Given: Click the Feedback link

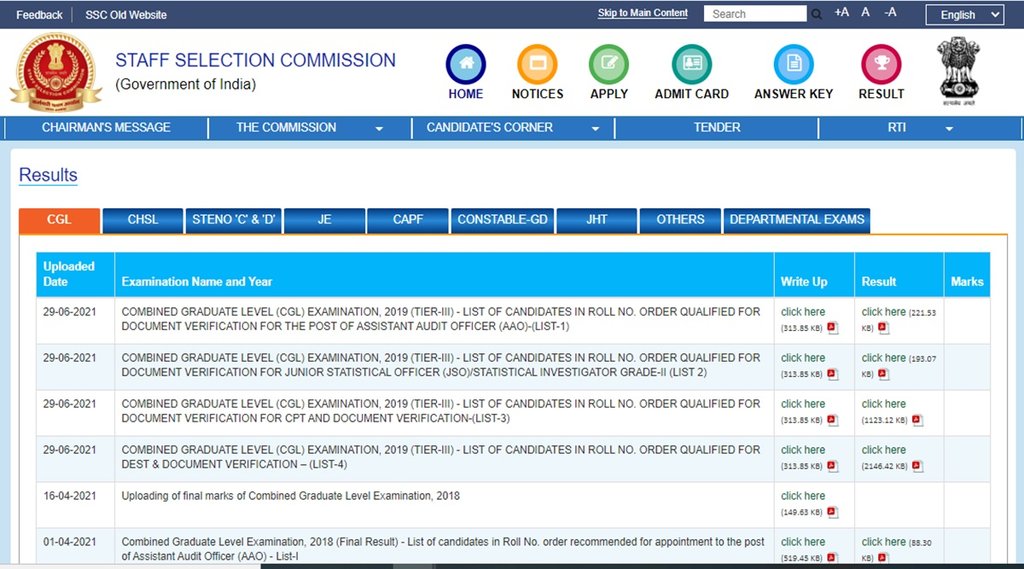Looking at the screenshot, I should coord(39,14).
